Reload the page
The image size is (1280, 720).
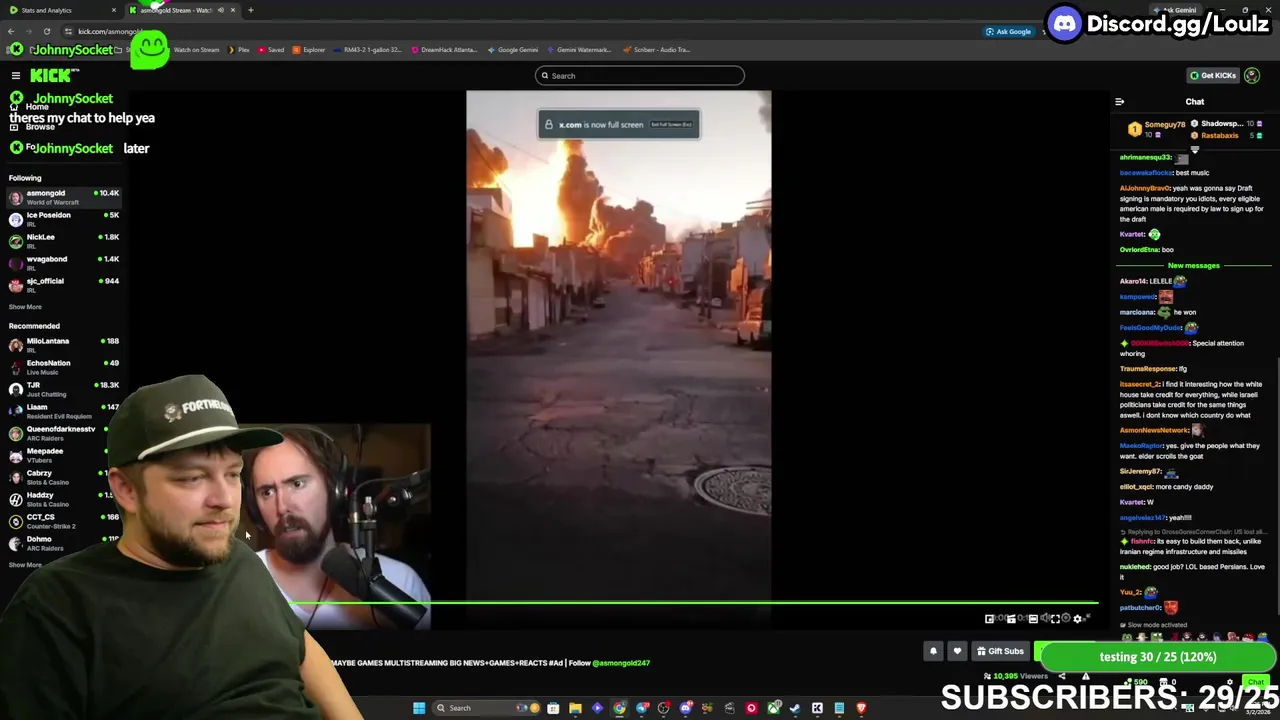pyautogui.click(x=46, y=31)
